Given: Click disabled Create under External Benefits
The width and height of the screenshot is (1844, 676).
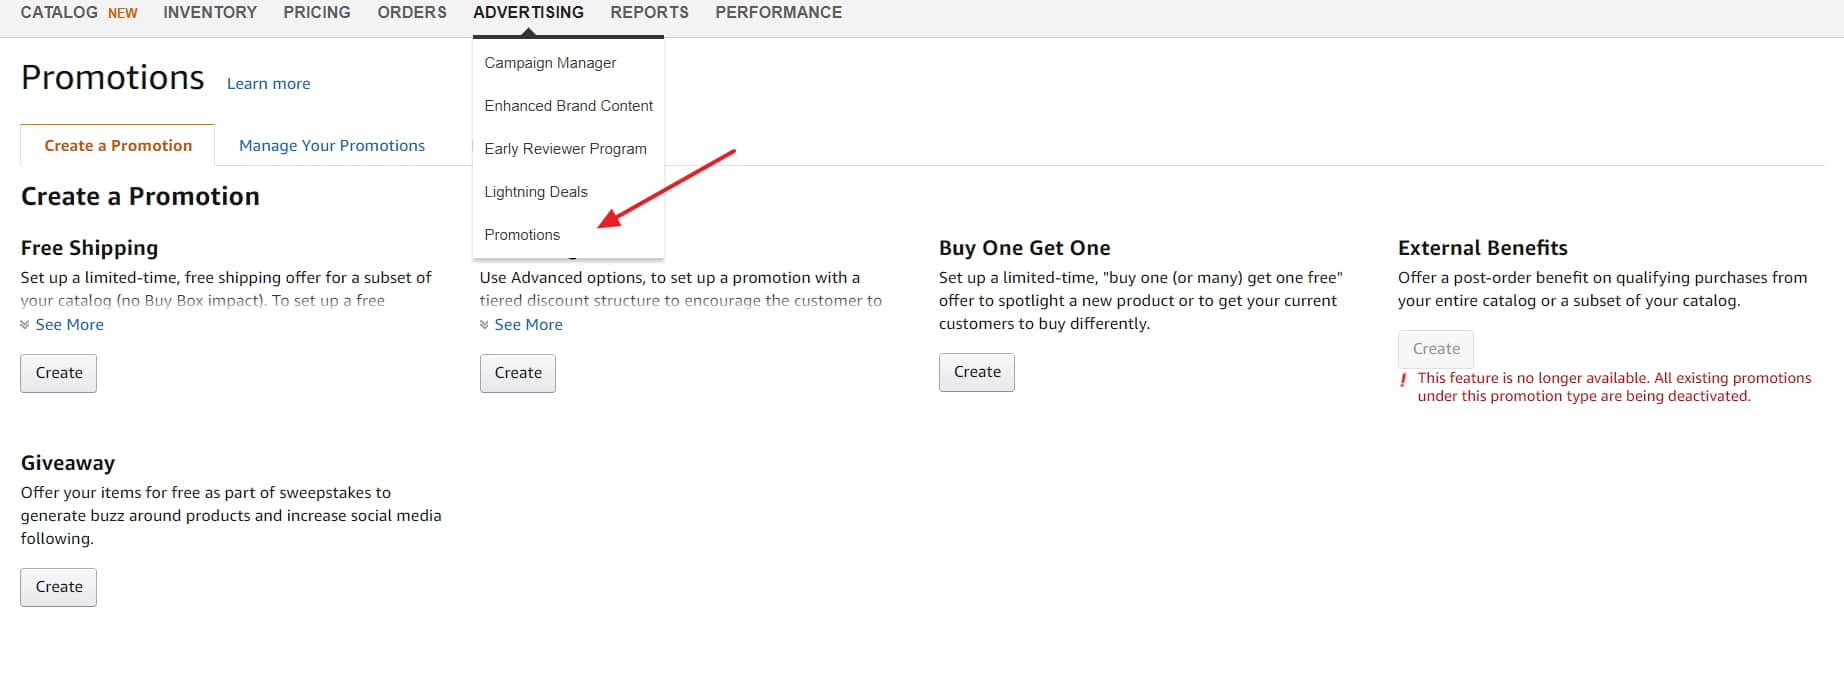Looking at the screenshot, I should (1436, 349).
